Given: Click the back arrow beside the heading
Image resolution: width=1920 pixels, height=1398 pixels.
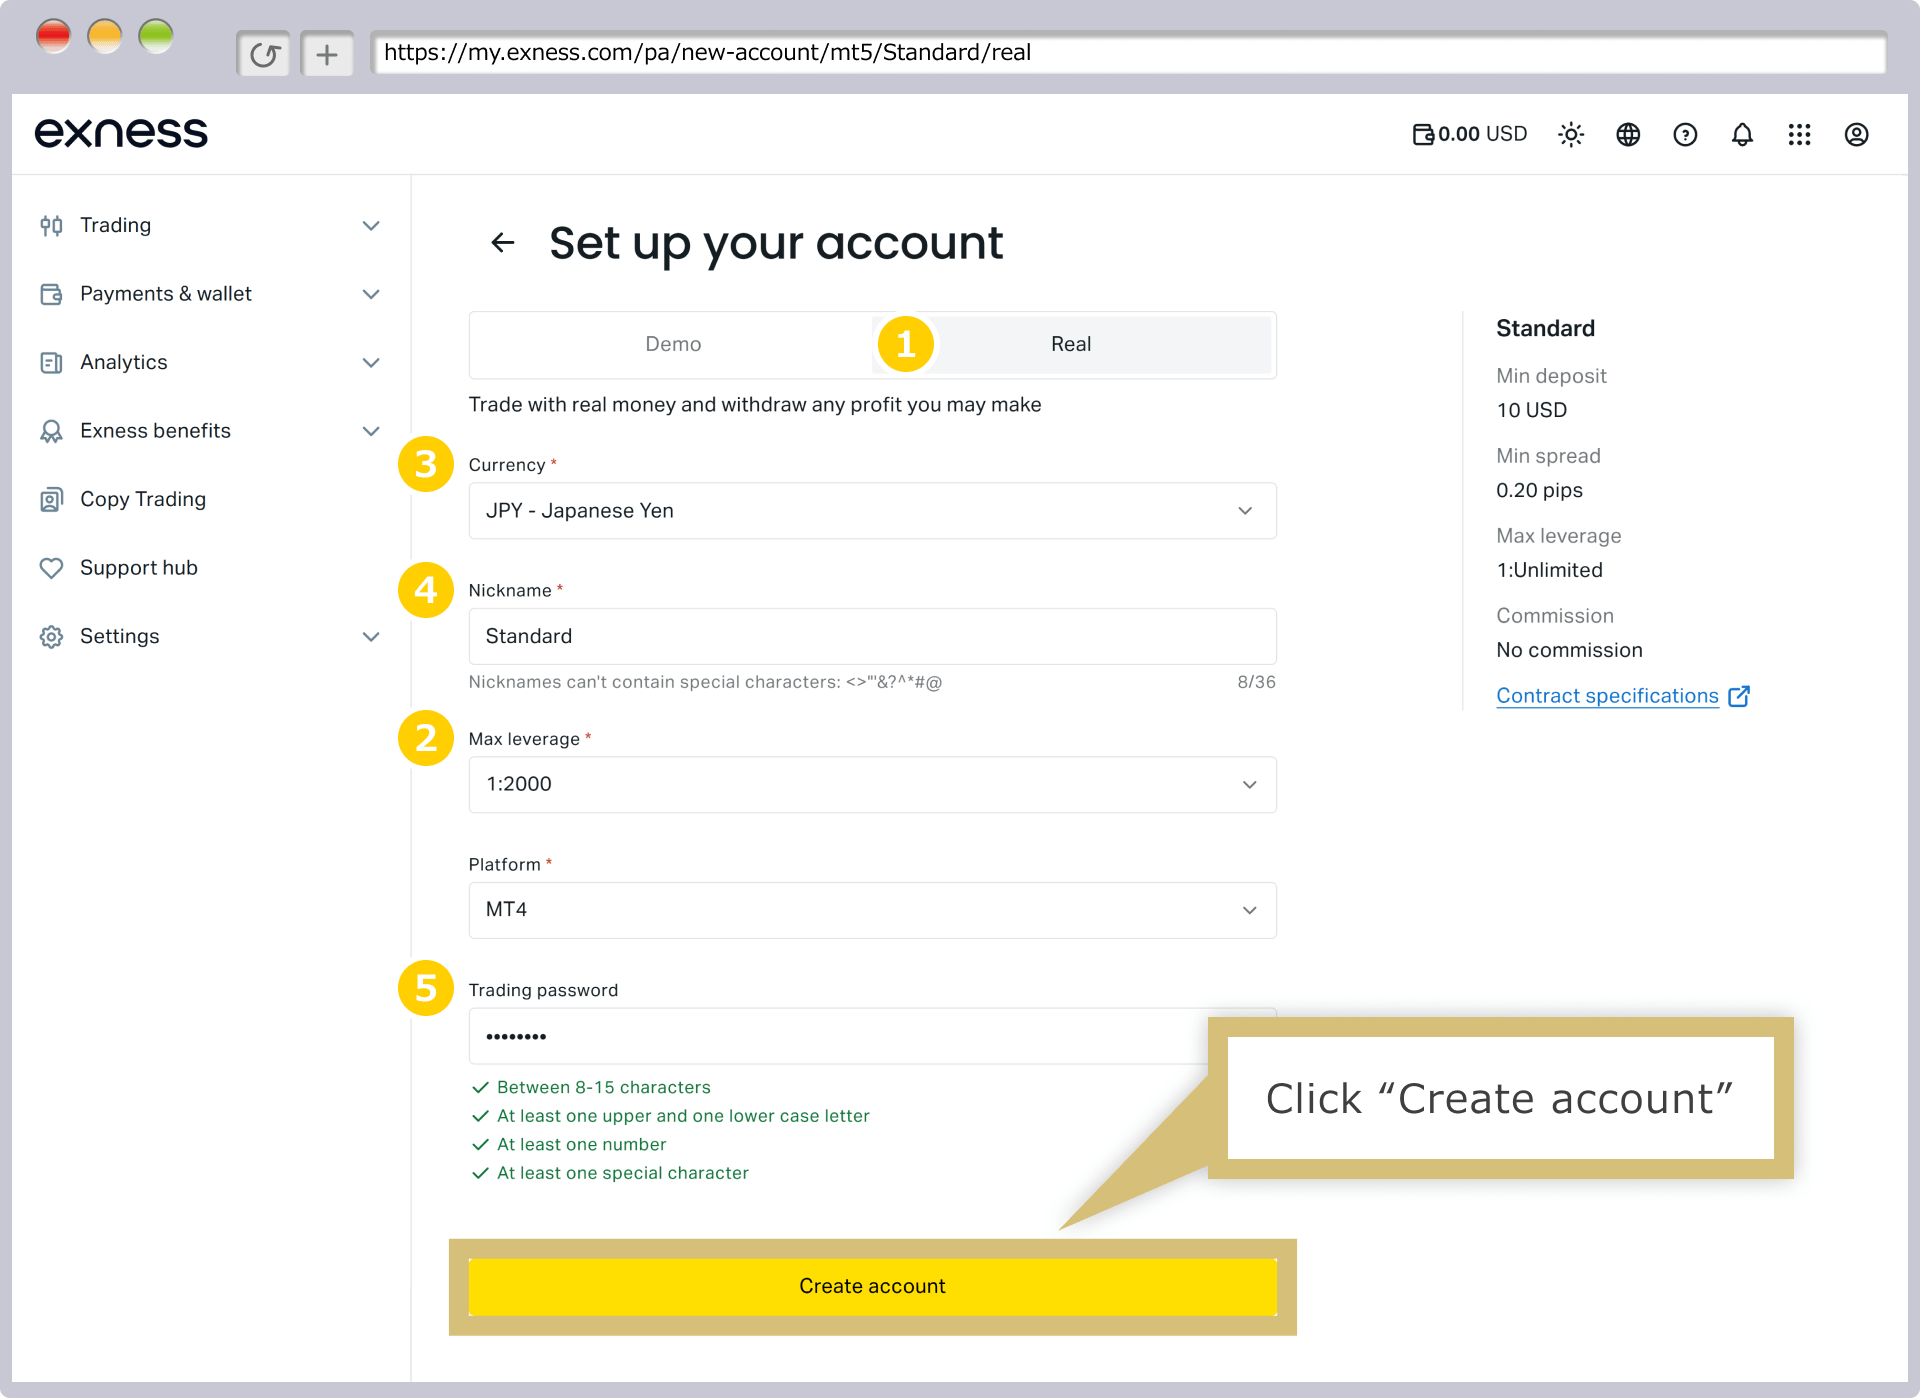Looking at the screenshot, I should click(x=503, y=242).
